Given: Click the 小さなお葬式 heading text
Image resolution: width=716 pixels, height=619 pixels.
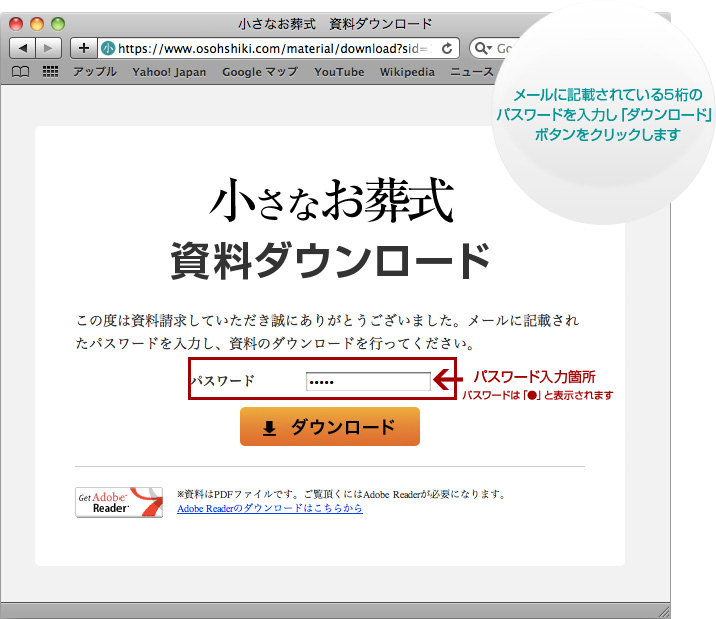Looking at the screenshot, I should point(331,201).
